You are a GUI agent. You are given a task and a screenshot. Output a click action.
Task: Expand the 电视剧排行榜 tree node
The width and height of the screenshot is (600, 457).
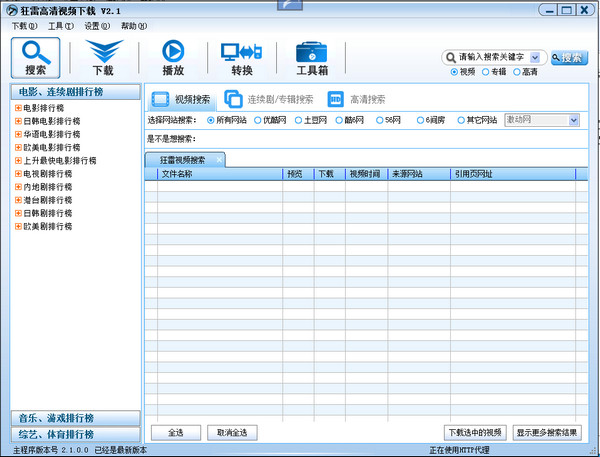18,174
